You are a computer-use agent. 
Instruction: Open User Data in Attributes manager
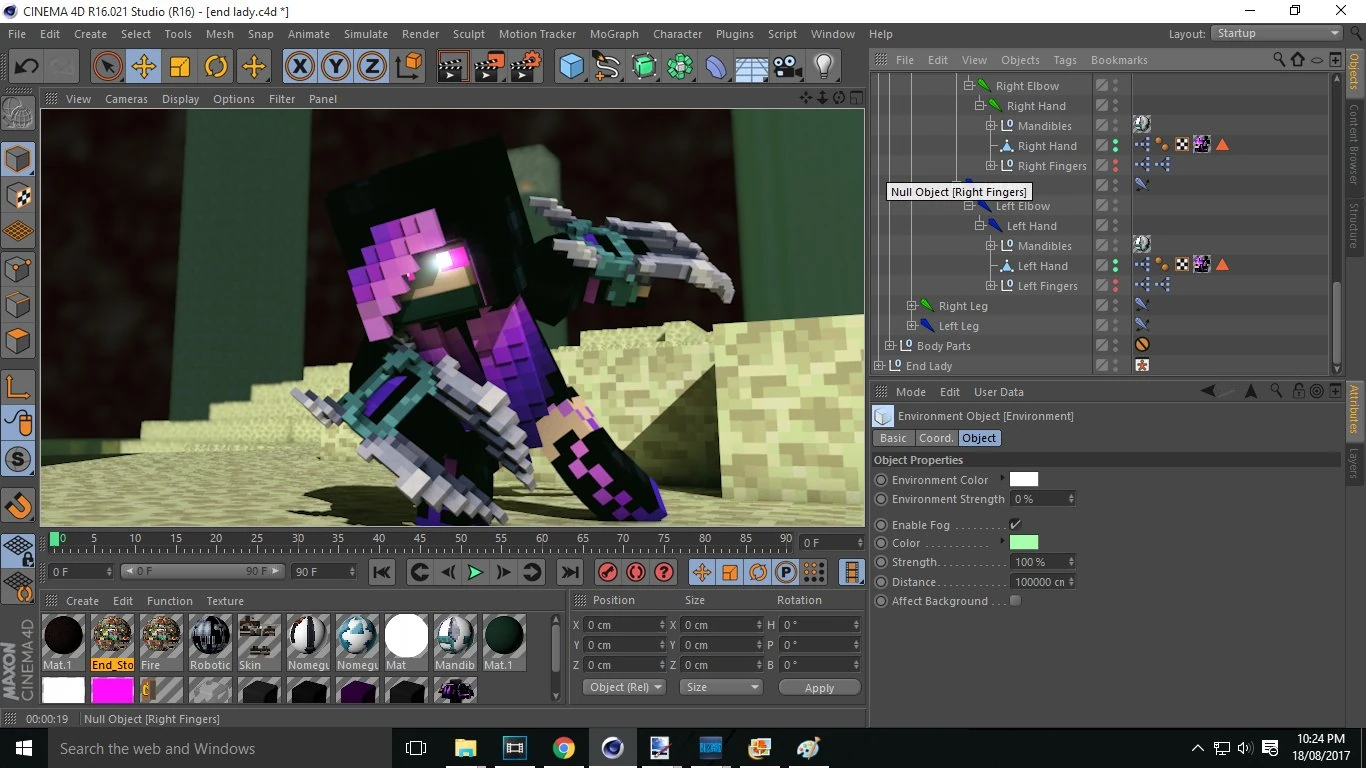point(998,392)
